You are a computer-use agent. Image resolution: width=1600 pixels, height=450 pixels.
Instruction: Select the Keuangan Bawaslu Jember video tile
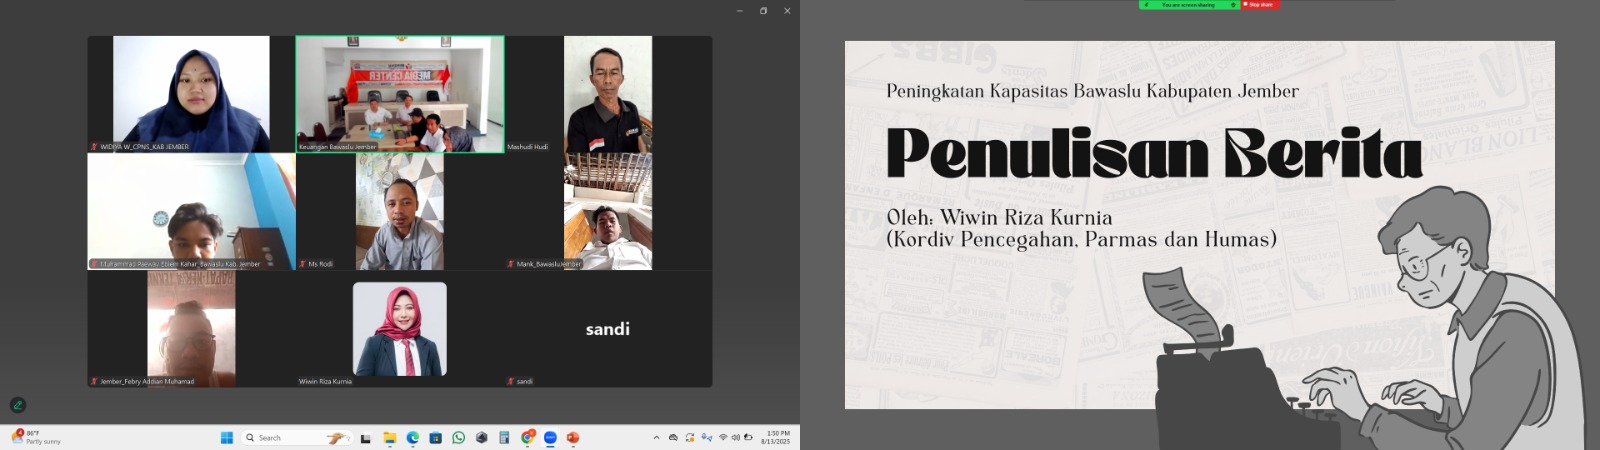point(400,94)
